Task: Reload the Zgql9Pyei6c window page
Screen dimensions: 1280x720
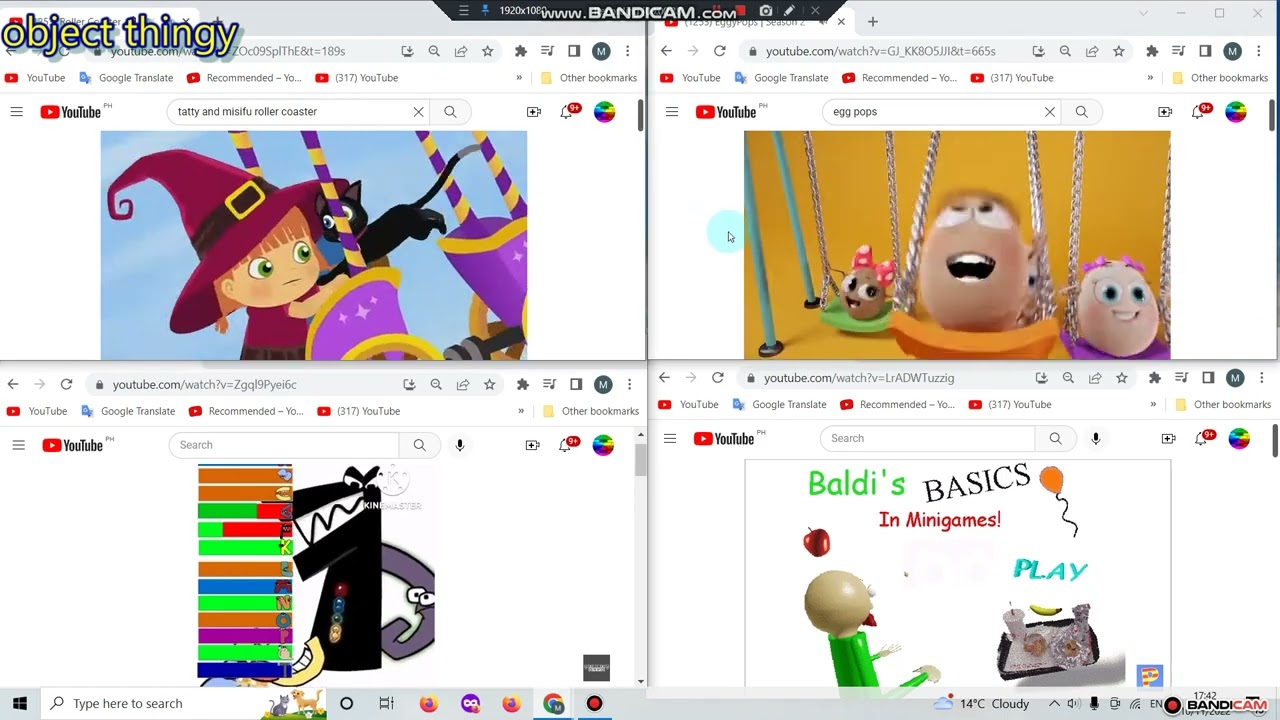Action: (x=66, y=384)
